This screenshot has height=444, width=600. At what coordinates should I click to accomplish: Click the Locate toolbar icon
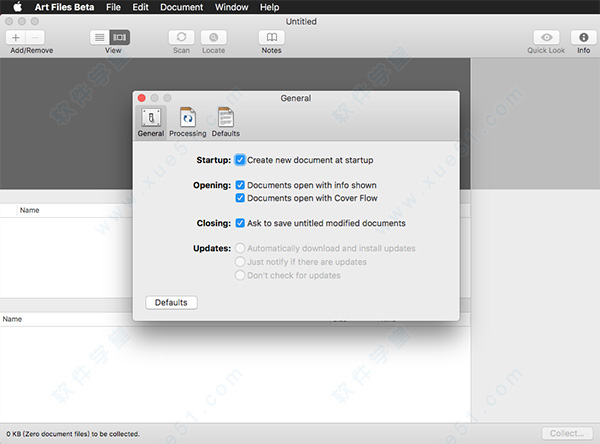214,38
